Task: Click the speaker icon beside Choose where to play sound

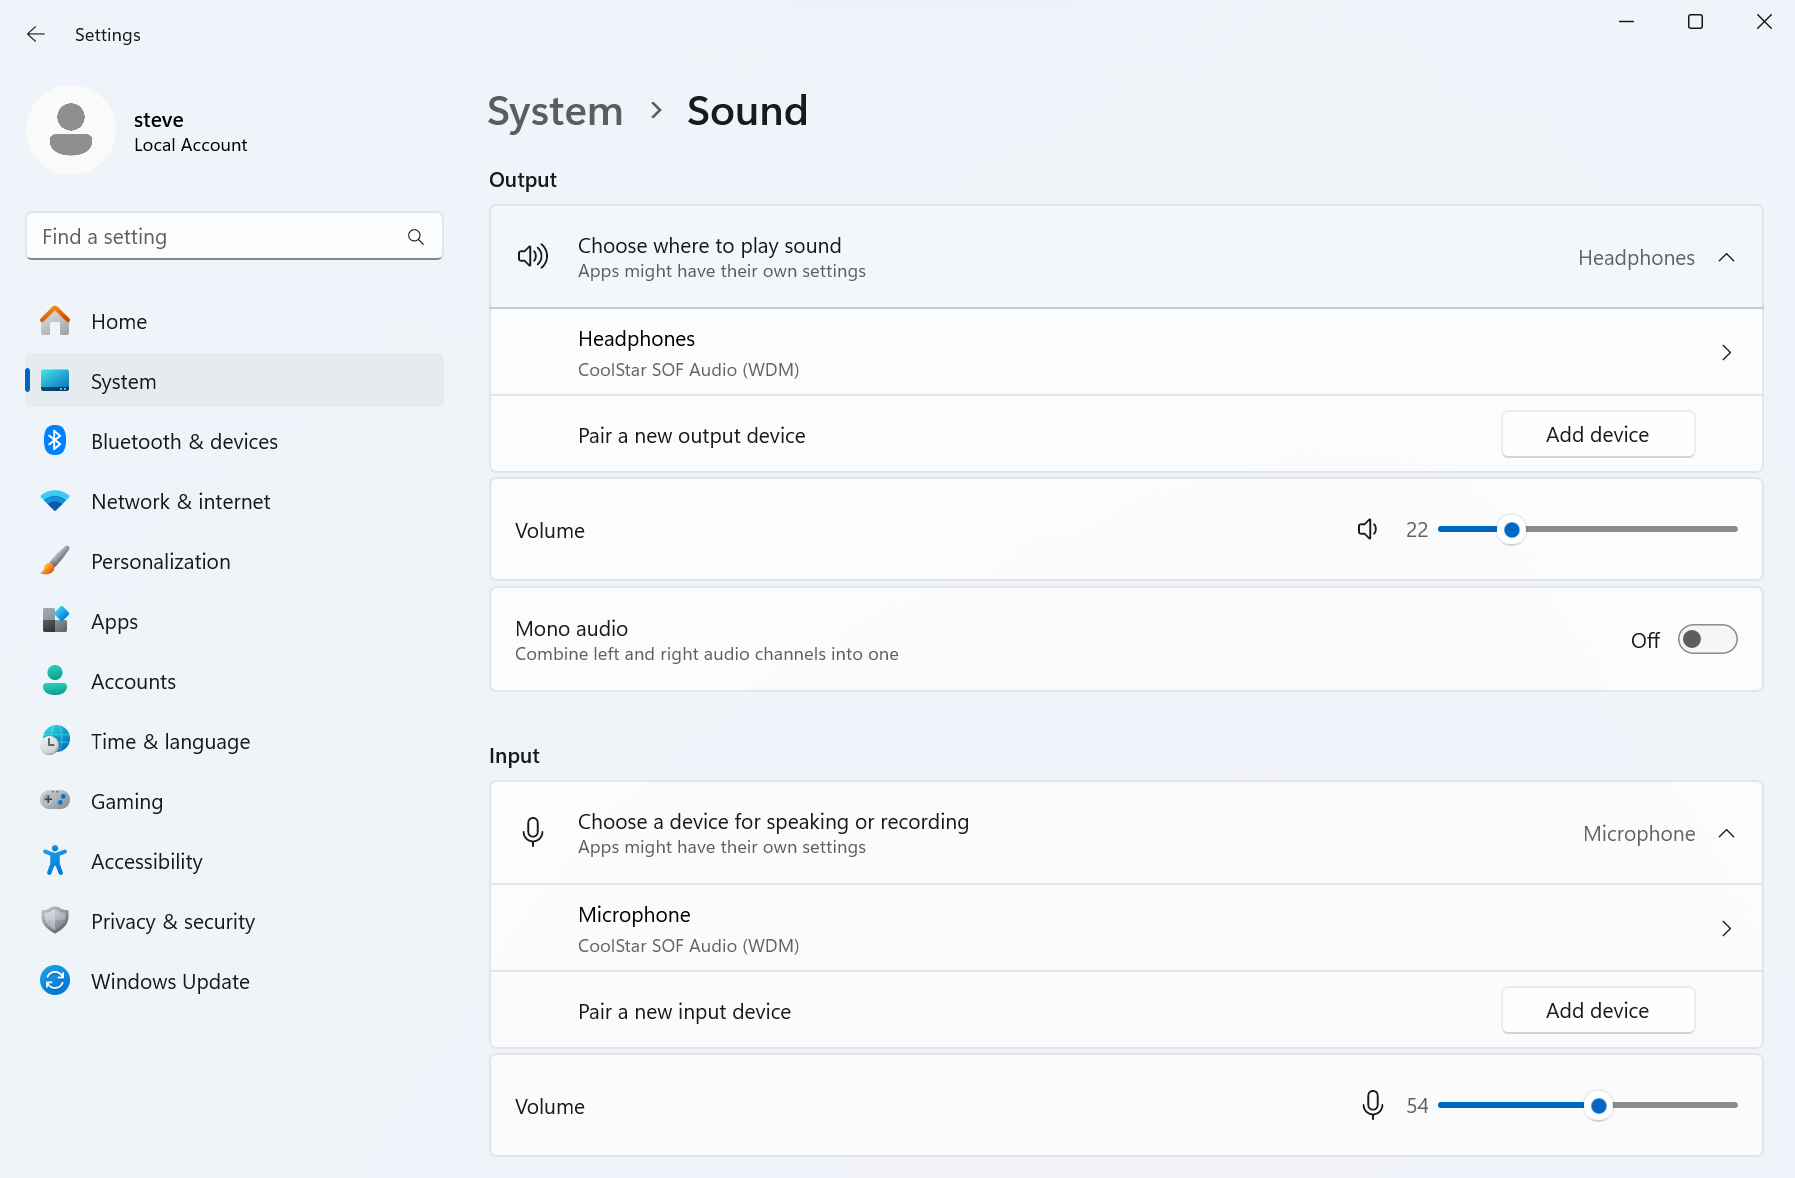Action: tap(533, 257)
